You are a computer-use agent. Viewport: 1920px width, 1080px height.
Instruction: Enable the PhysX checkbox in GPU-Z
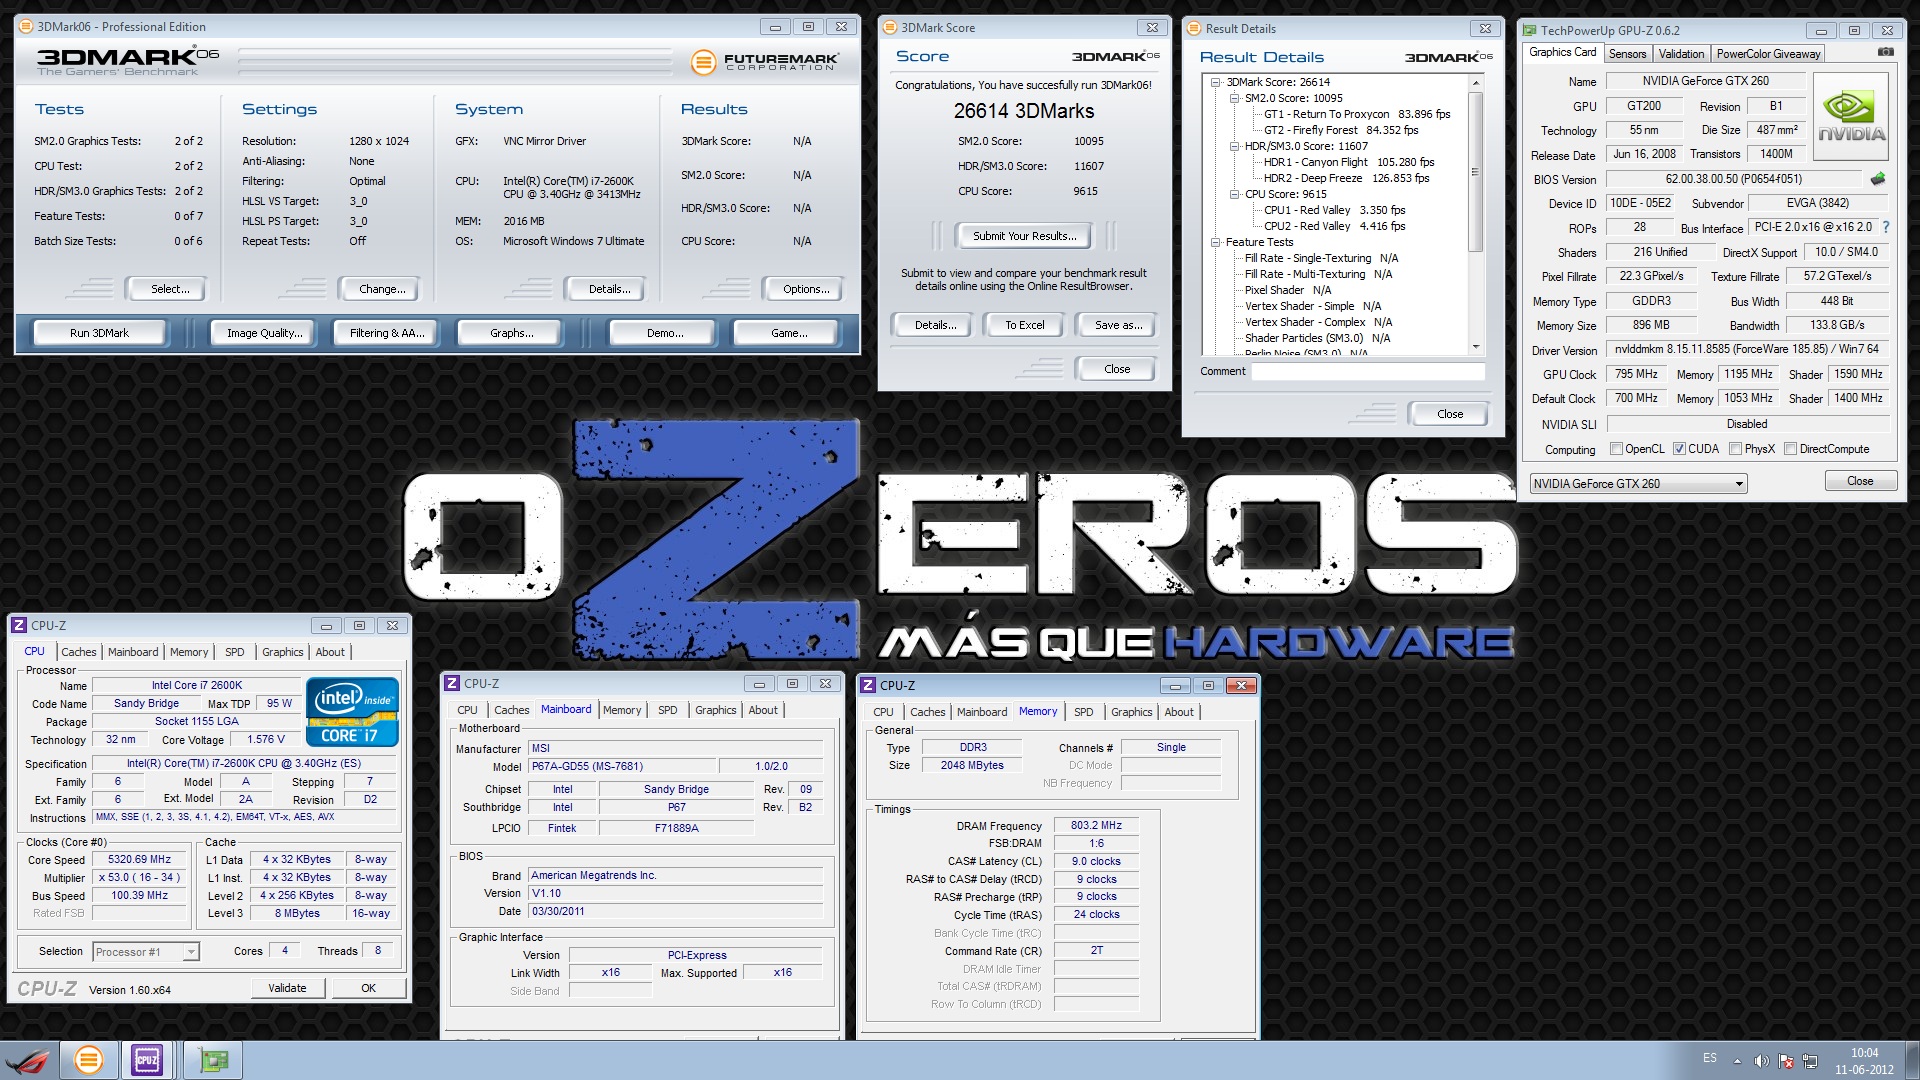coord(1735,449)
